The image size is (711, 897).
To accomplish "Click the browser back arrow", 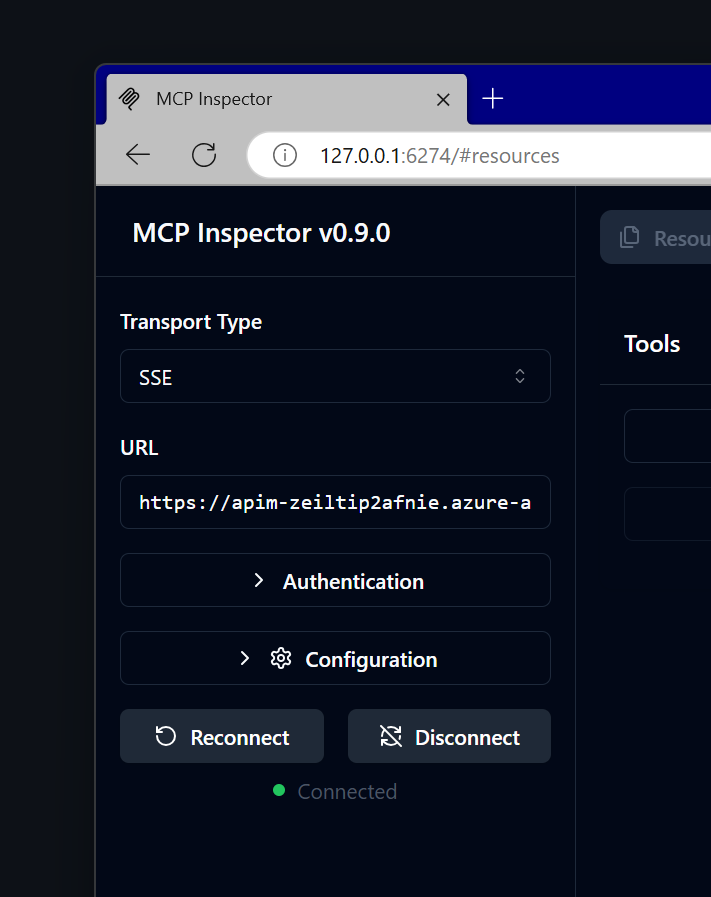I will tap(137, 155).
